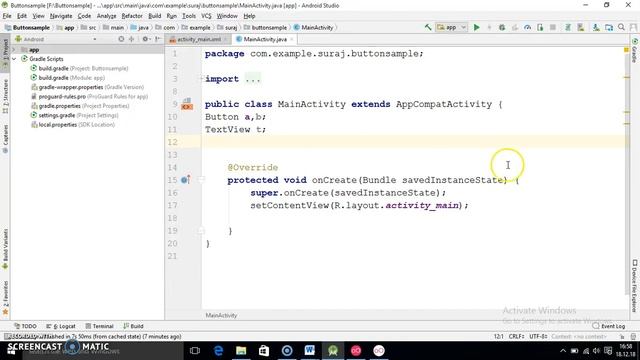Open SDK Manager download icon
Screen dimensions: 640x360
point(596,27)
